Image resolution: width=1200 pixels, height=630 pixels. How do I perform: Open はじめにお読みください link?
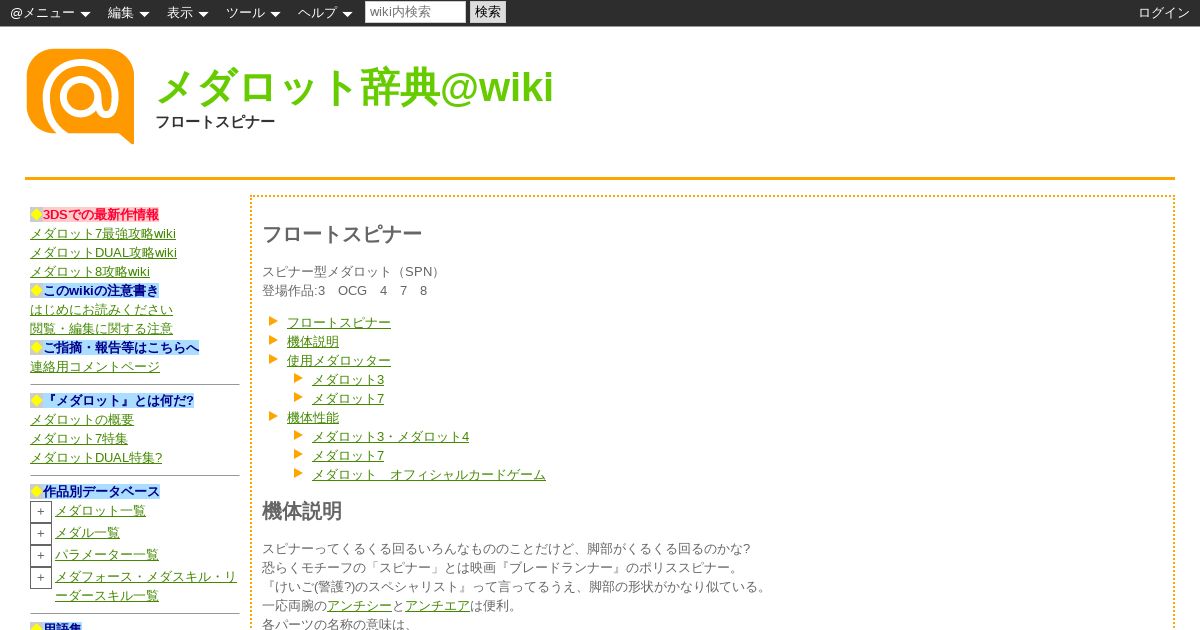tap(101, 310)
